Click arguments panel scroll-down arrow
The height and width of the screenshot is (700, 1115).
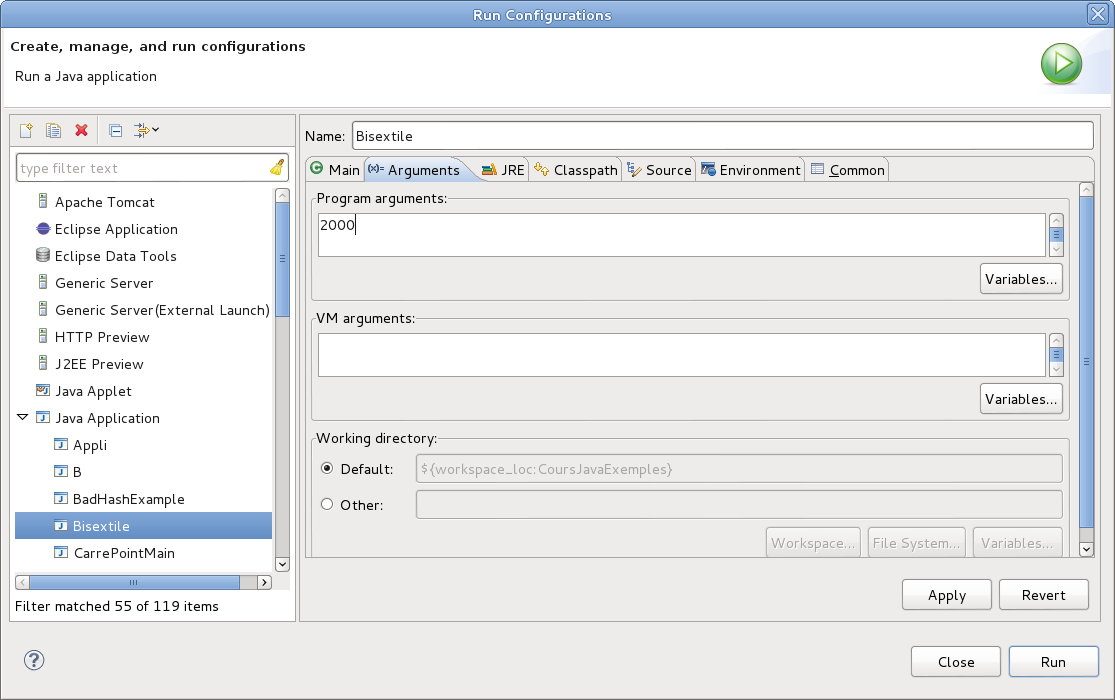click(1086, 549)
